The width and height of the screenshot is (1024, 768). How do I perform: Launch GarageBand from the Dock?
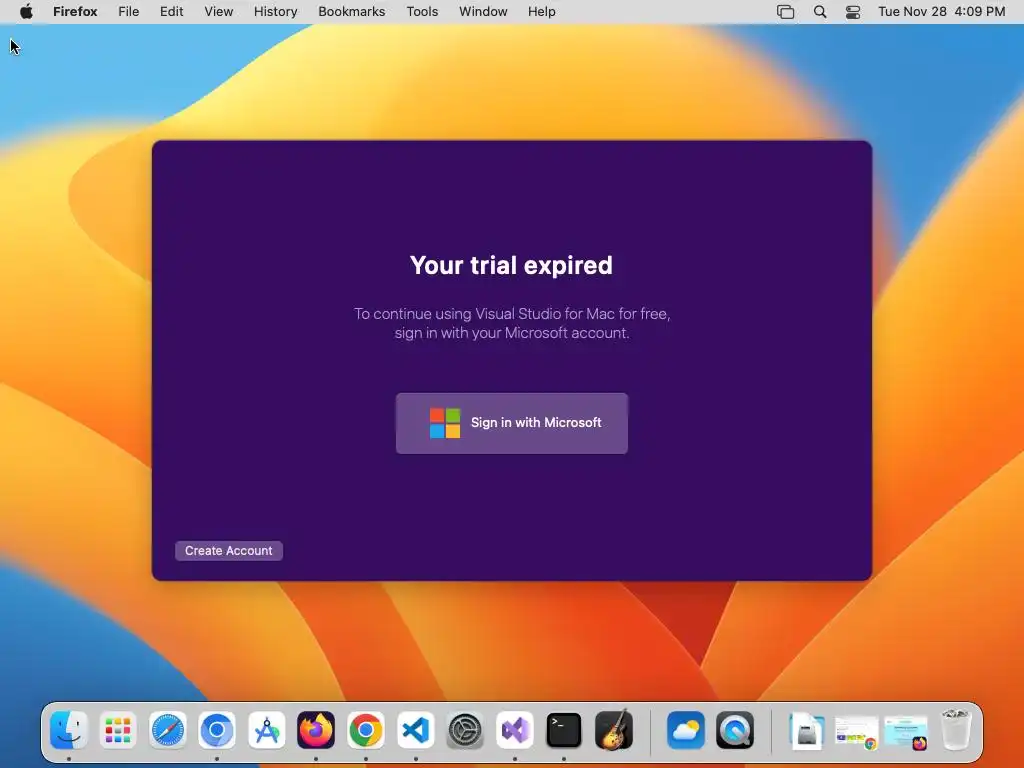coord(614,729)
